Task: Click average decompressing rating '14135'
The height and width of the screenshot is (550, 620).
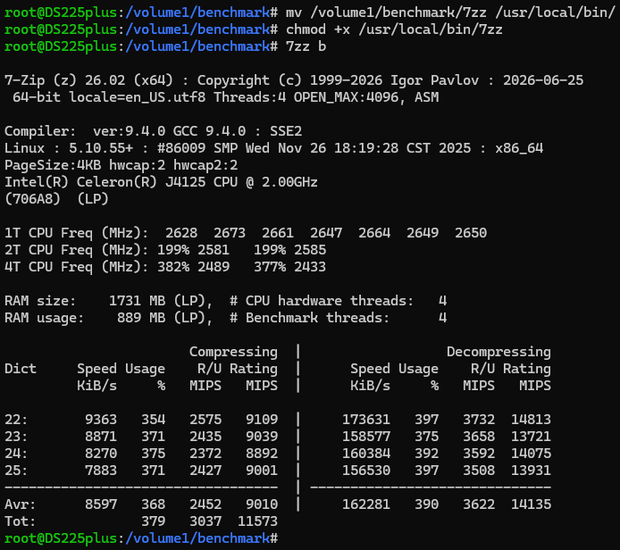Action: [531, 505]
